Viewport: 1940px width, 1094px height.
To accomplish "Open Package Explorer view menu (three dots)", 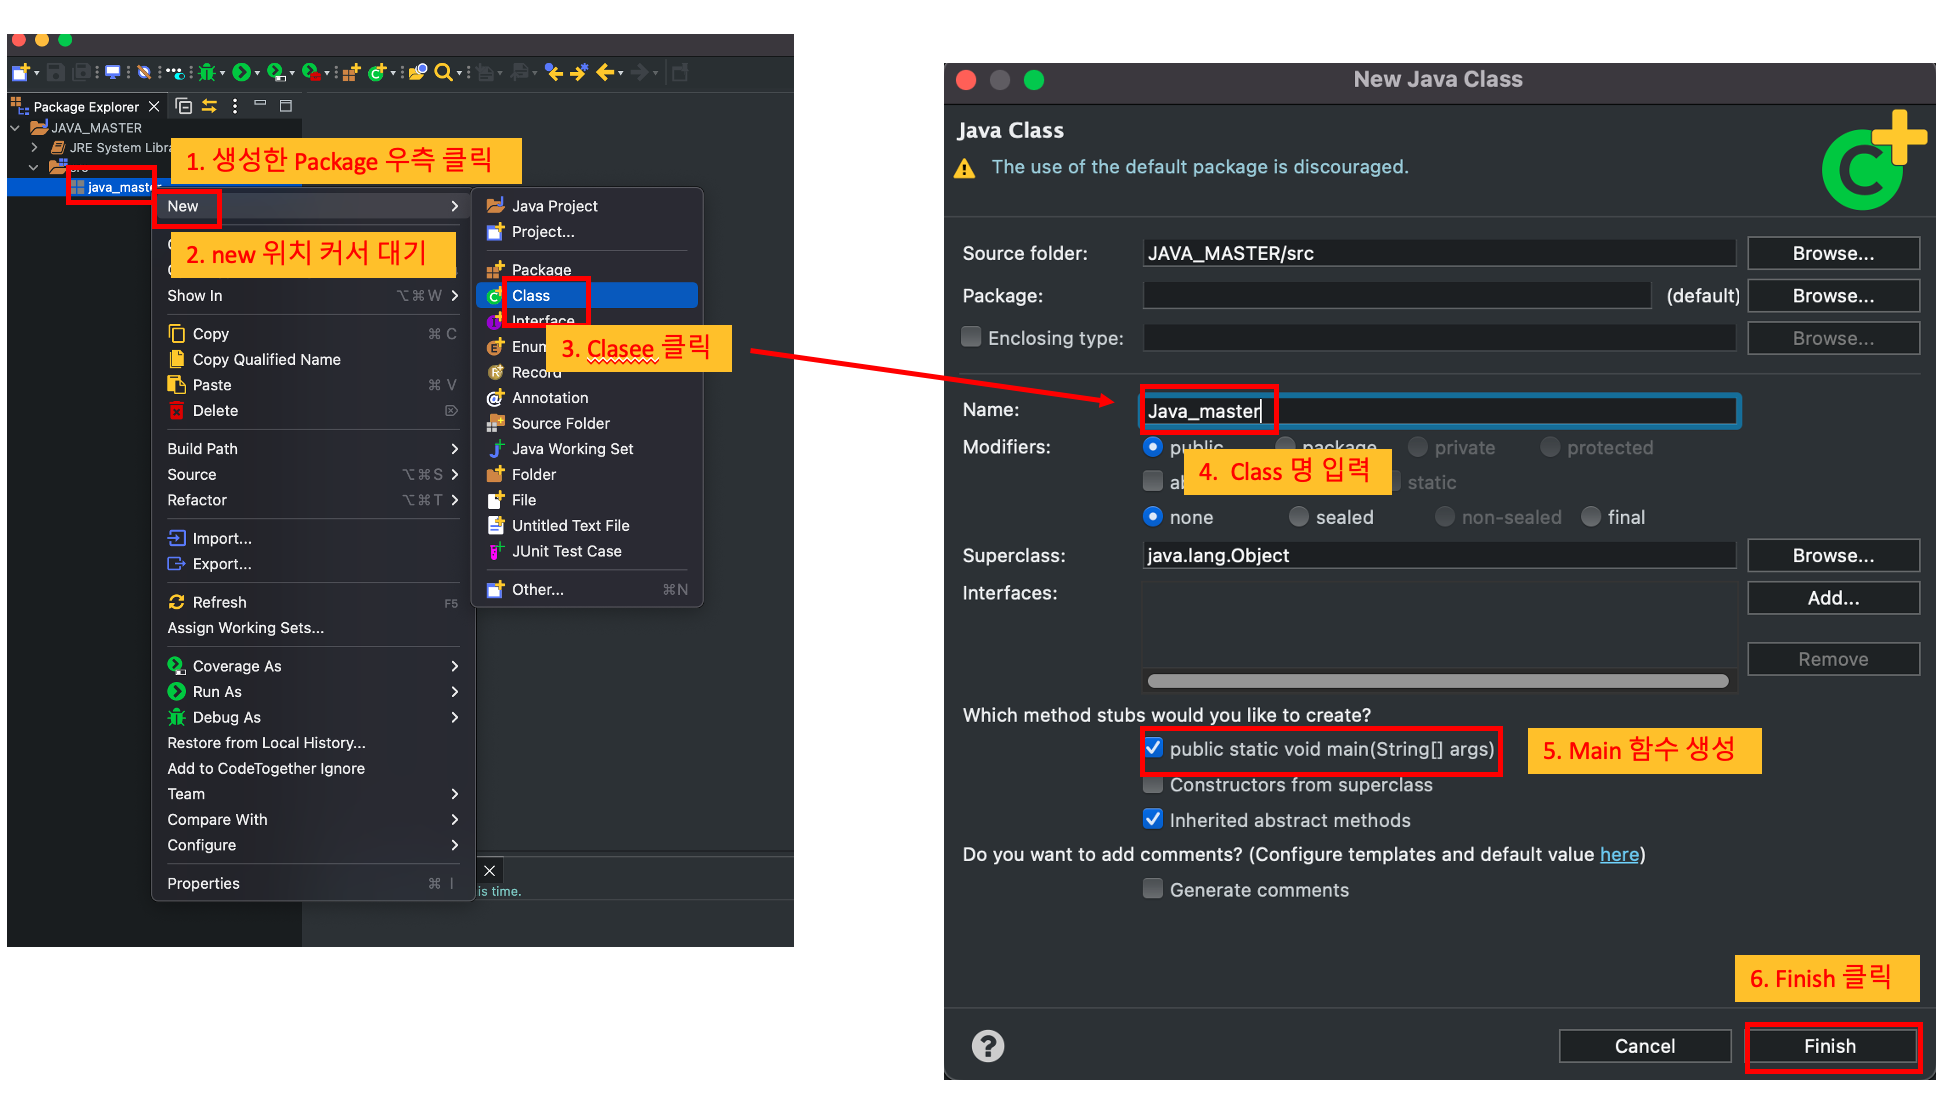I will (235, 106).
